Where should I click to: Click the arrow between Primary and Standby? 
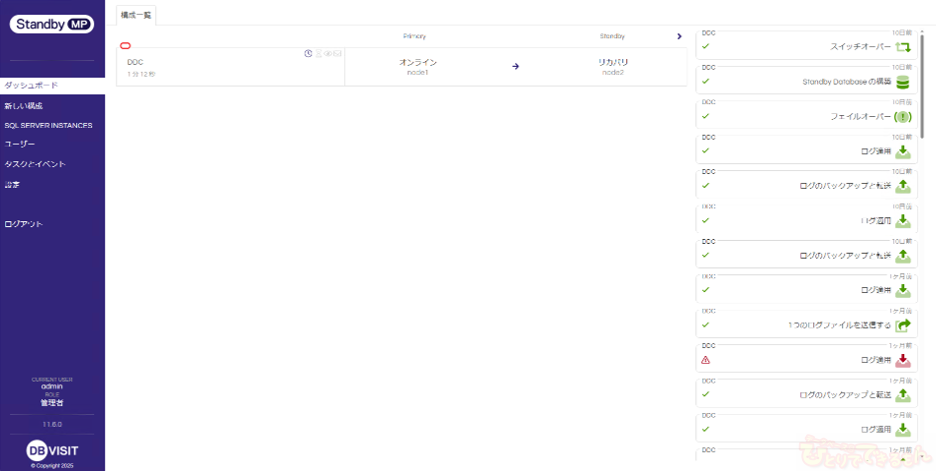click(x=516, y=66)
